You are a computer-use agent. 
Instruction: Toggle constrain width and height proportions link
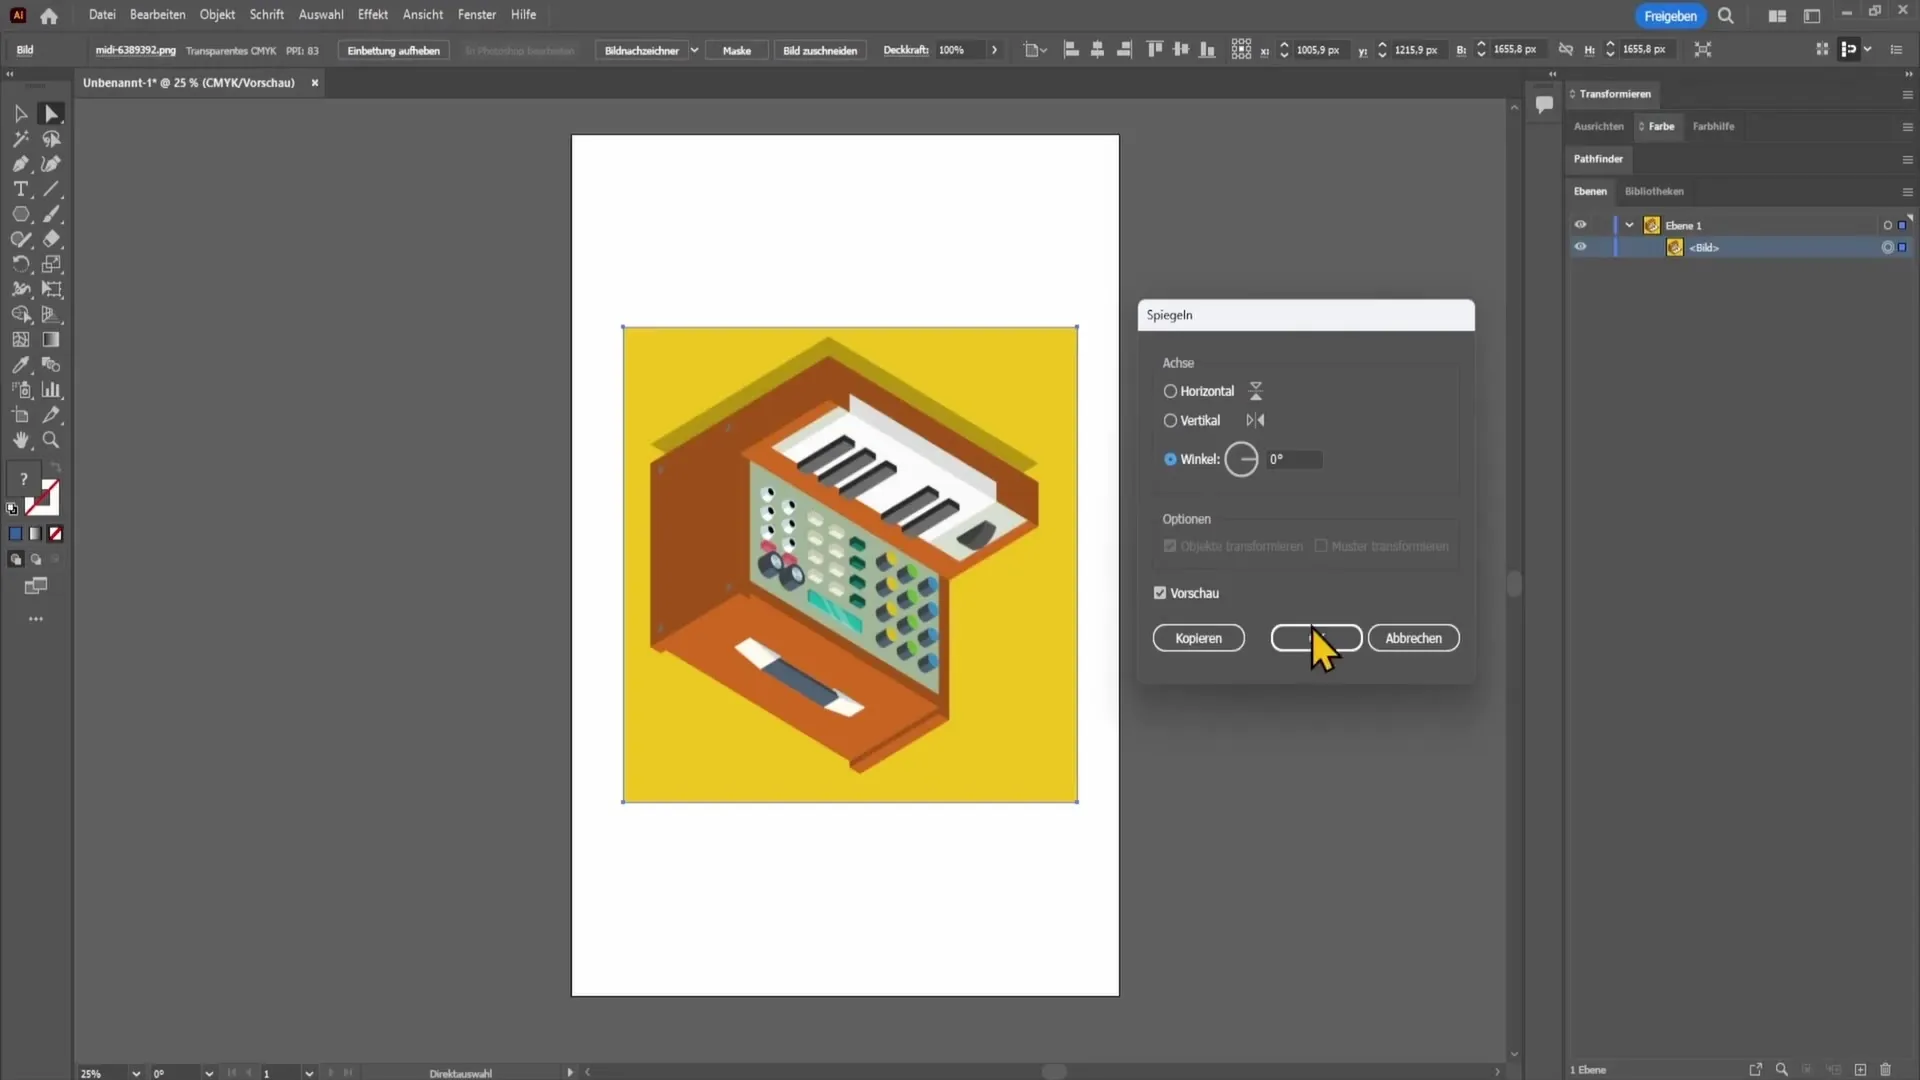[x=1565, y=49]
